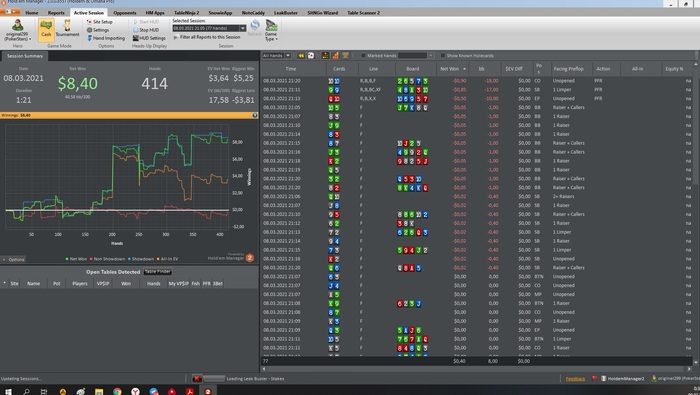
Task: Switch to the Reports tab
Action: point(56,13)
